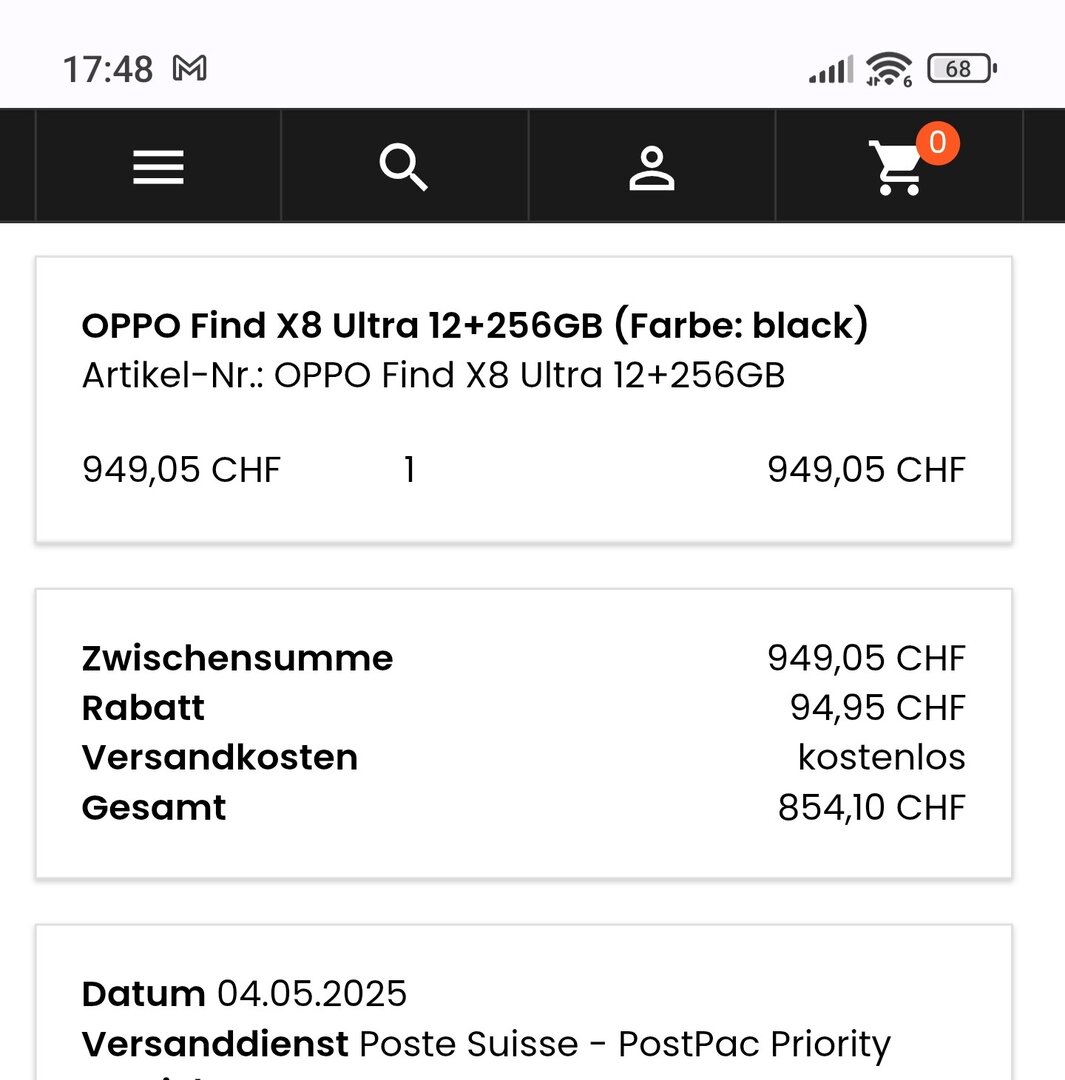Tap Poste Suisse PostPac Priority text
The image size is (1065, 1080).
tap(624, 1044)
